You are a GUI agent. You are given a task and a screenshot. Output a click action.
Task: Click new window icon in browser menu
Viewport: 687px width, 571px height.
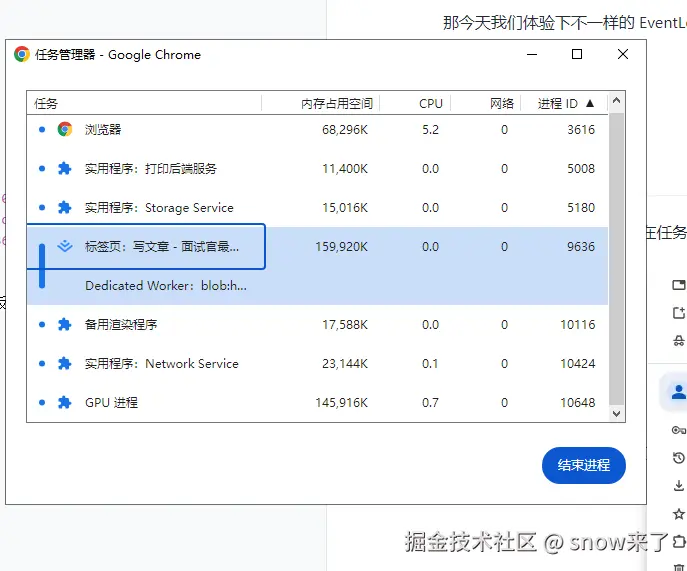coord(679,312)
